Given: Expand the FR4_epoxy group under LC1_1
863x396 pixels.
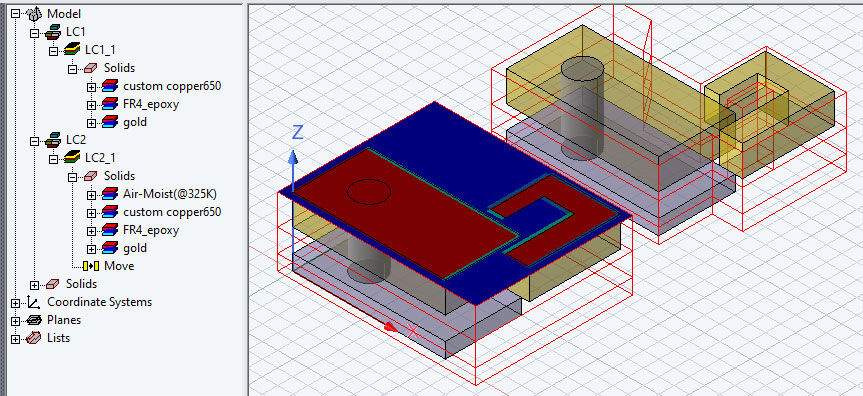Looking at the screenshot, I should pos(91,105).
